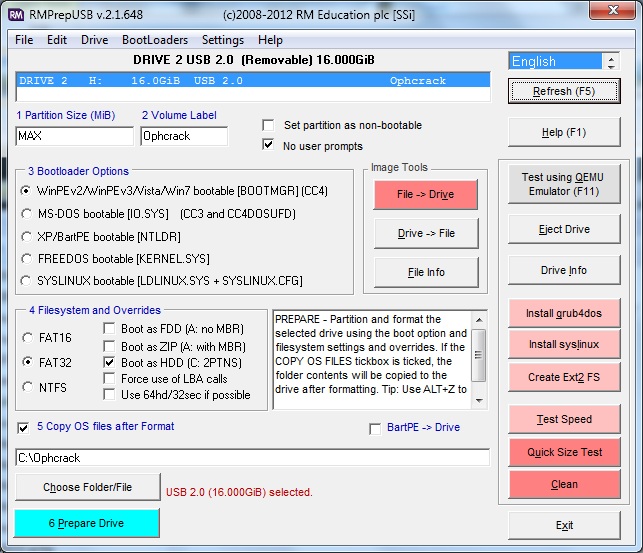The height and width of the screenshot is (553, 643).
Task: Click the Install syslinux button
Action: (564, 344)
